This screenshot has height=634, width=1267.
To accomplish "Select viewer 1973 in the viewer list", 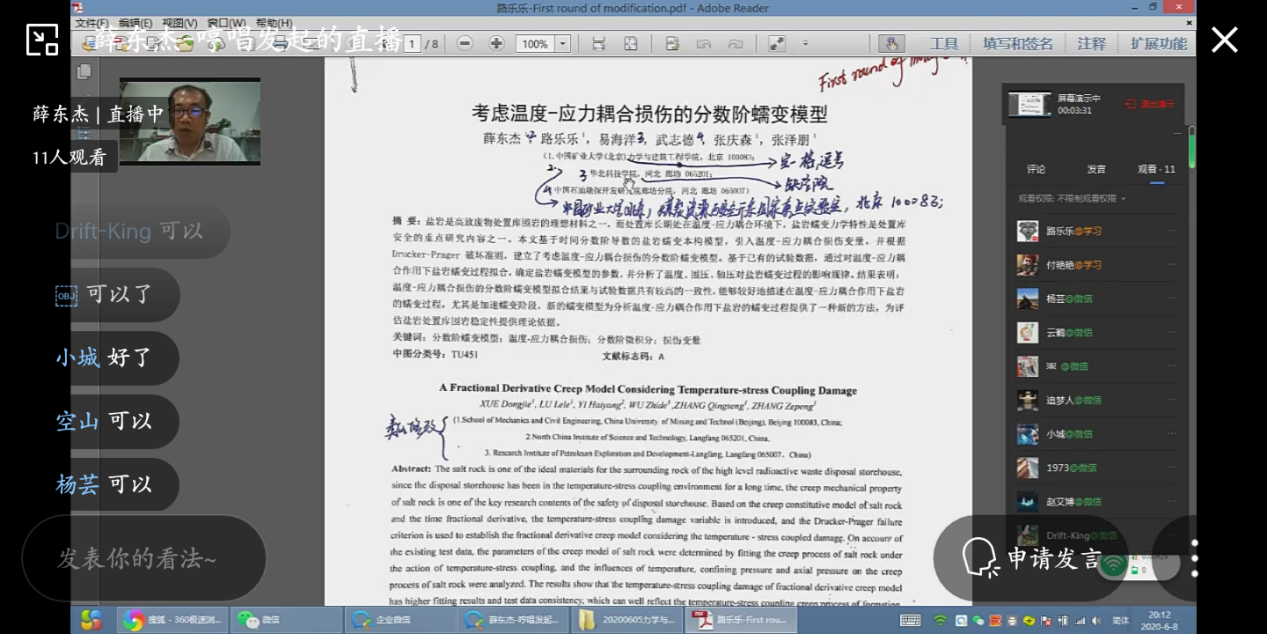I will coord(1097,467).
